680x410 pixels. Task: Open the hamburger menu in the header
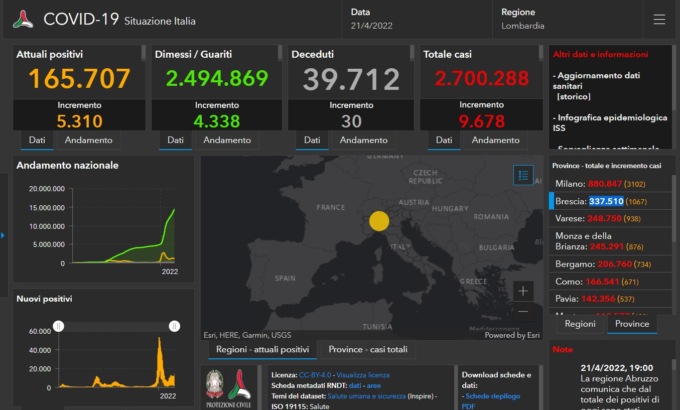pyautogui.click(x=659, y=20)
